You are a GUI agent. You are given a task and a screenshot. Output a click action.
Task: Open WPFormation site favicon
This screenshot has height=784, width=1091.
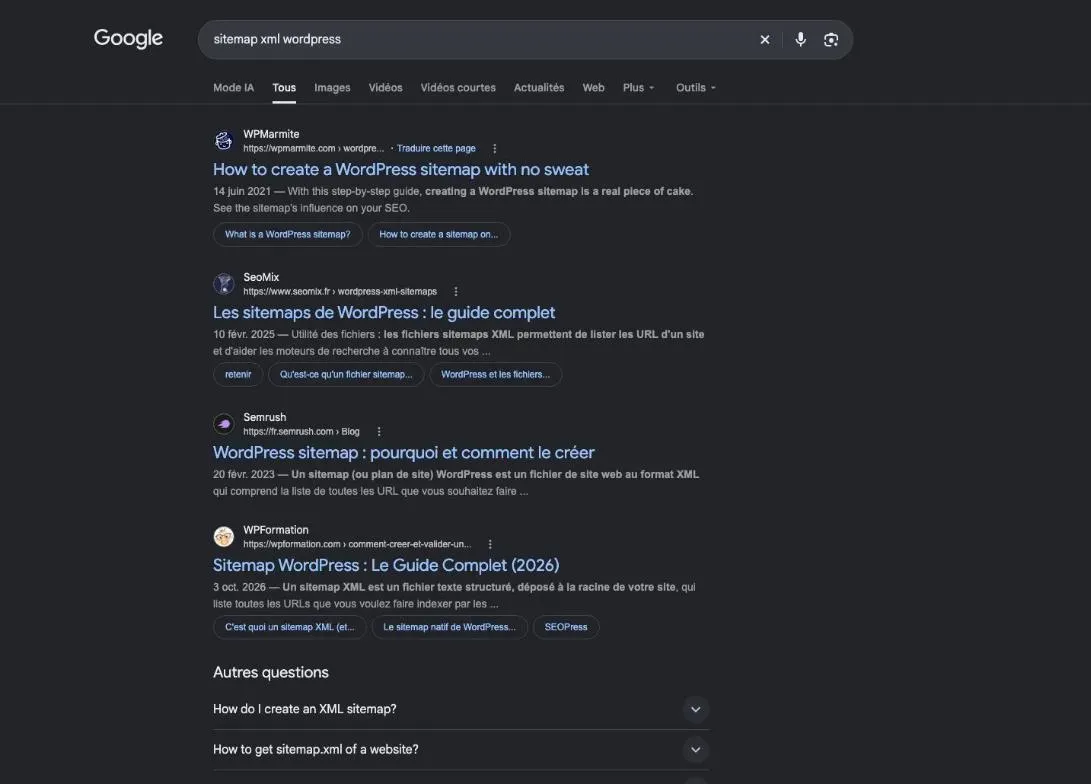coord(223,536)
